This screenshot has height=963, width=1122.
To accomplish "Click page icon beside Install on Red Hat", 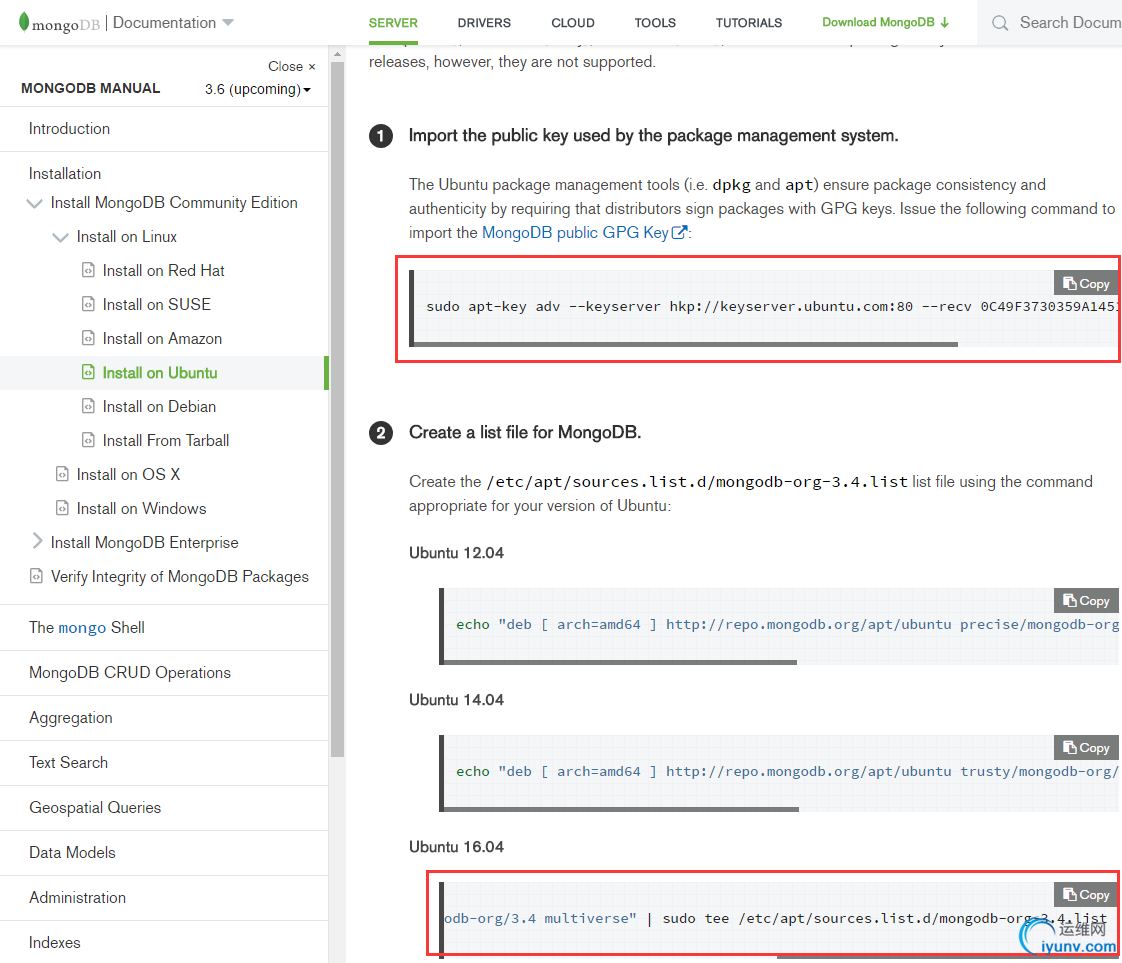I will coord(88,270).
